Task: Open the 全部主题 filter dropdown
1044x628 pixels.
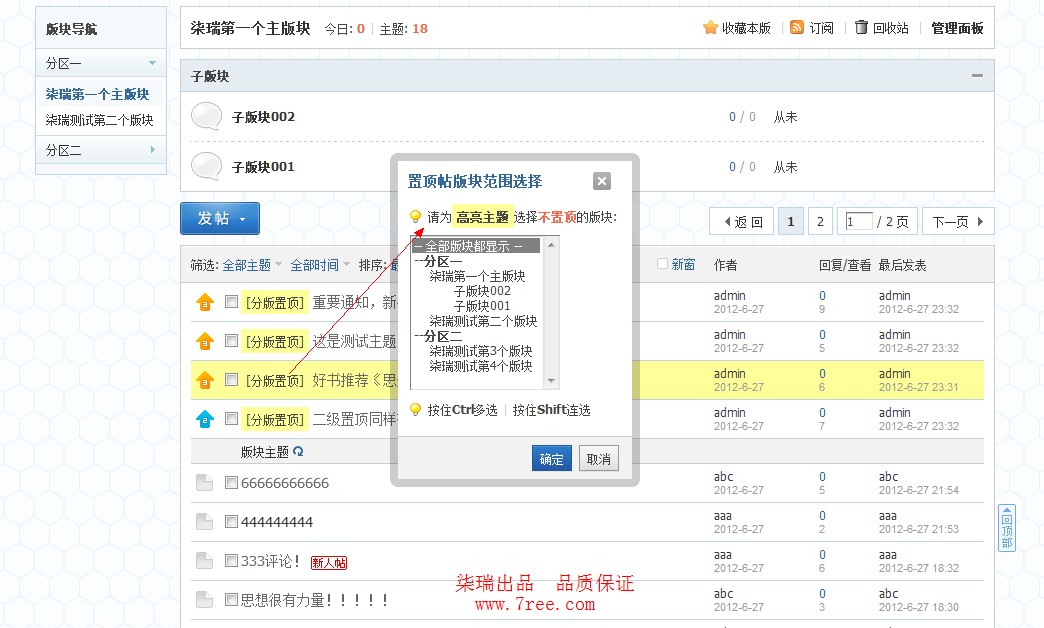Action: [252, 265]
